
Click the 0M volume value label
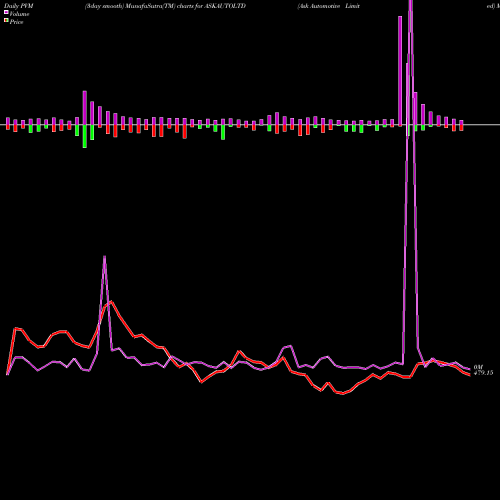coord(478,367)
